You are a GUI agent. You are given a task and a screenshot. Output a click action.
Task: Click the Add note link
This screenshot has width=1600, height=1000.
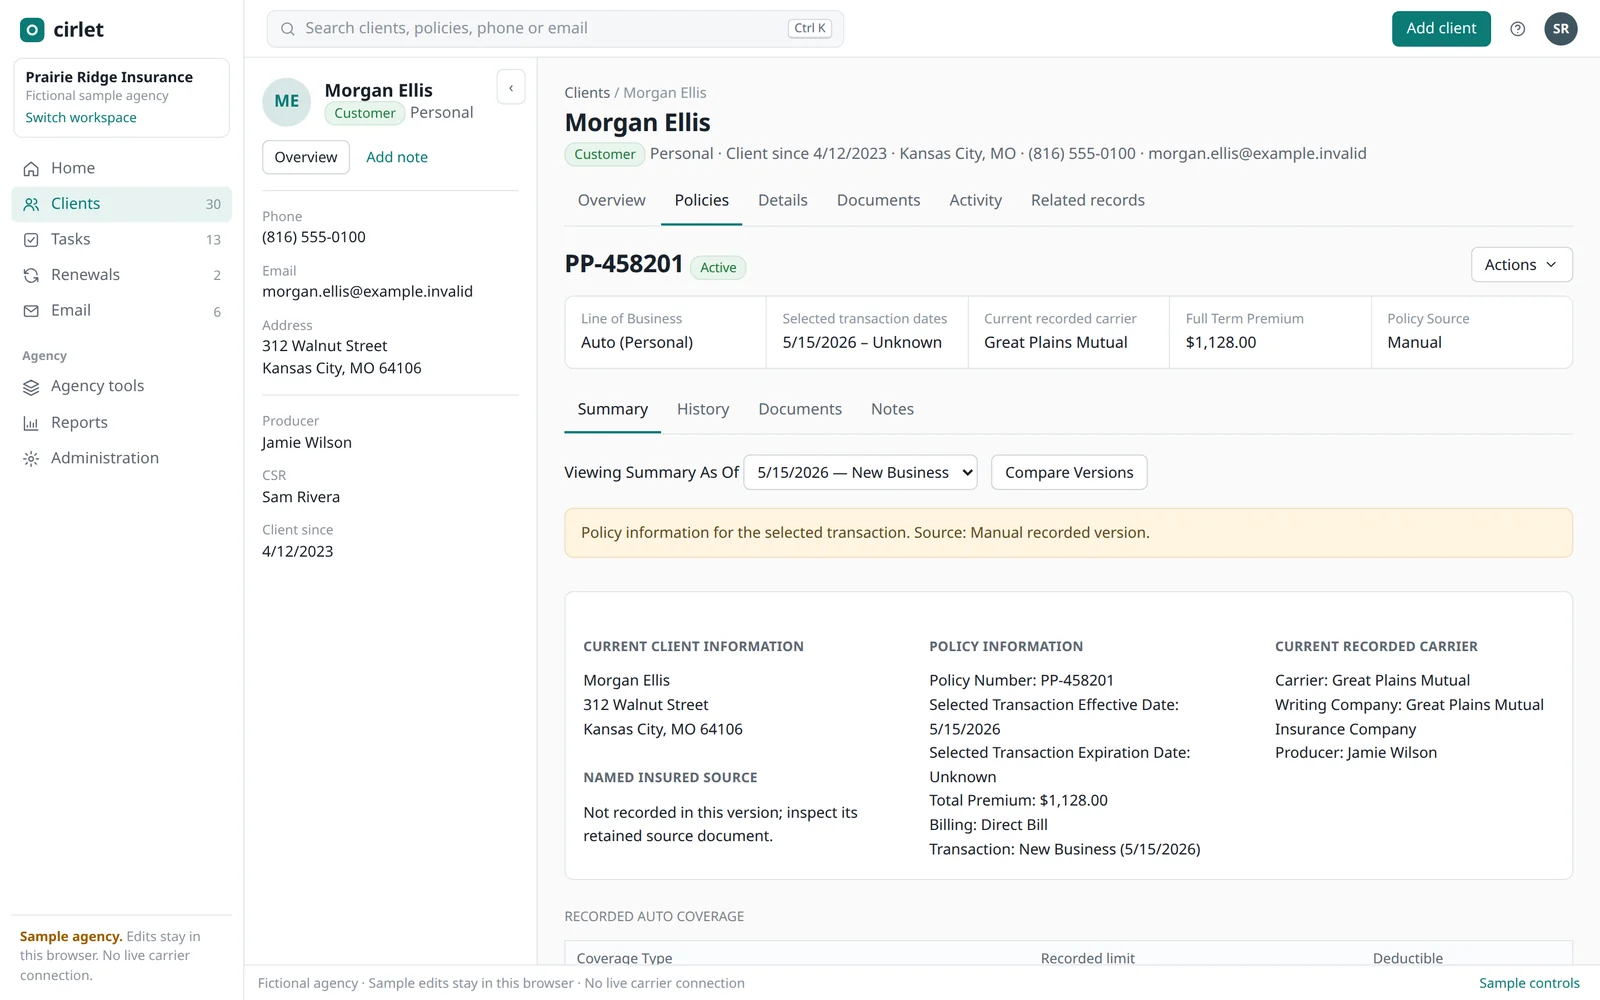(x=397, y=157)
